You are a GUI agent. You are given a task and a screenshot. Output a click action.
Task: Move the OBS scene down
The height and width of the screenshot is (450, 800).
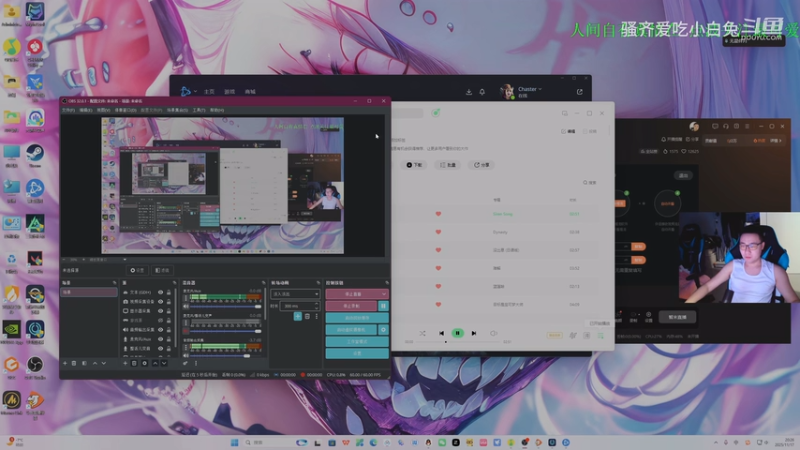pyautogui.click(x=104, y=363)
